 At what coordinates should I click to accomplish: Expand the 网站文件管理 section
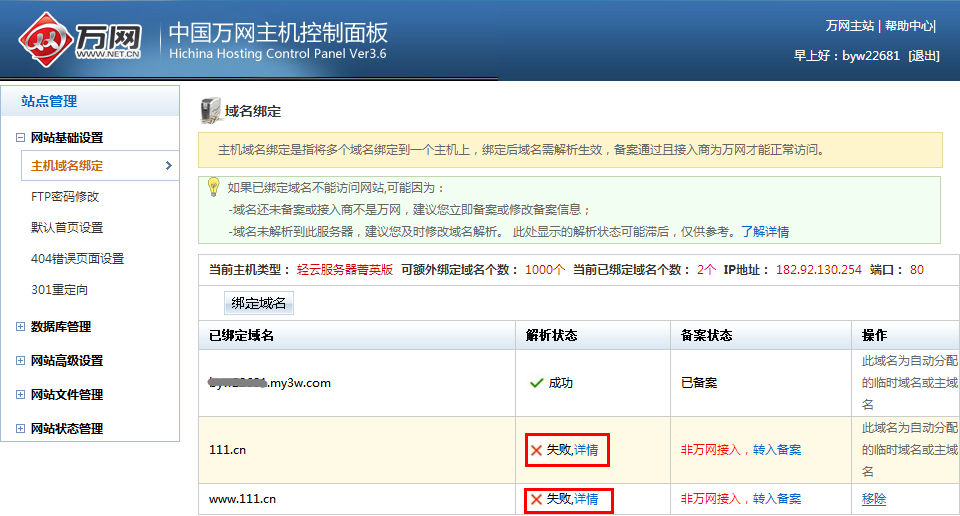click(x=21, y=395)
